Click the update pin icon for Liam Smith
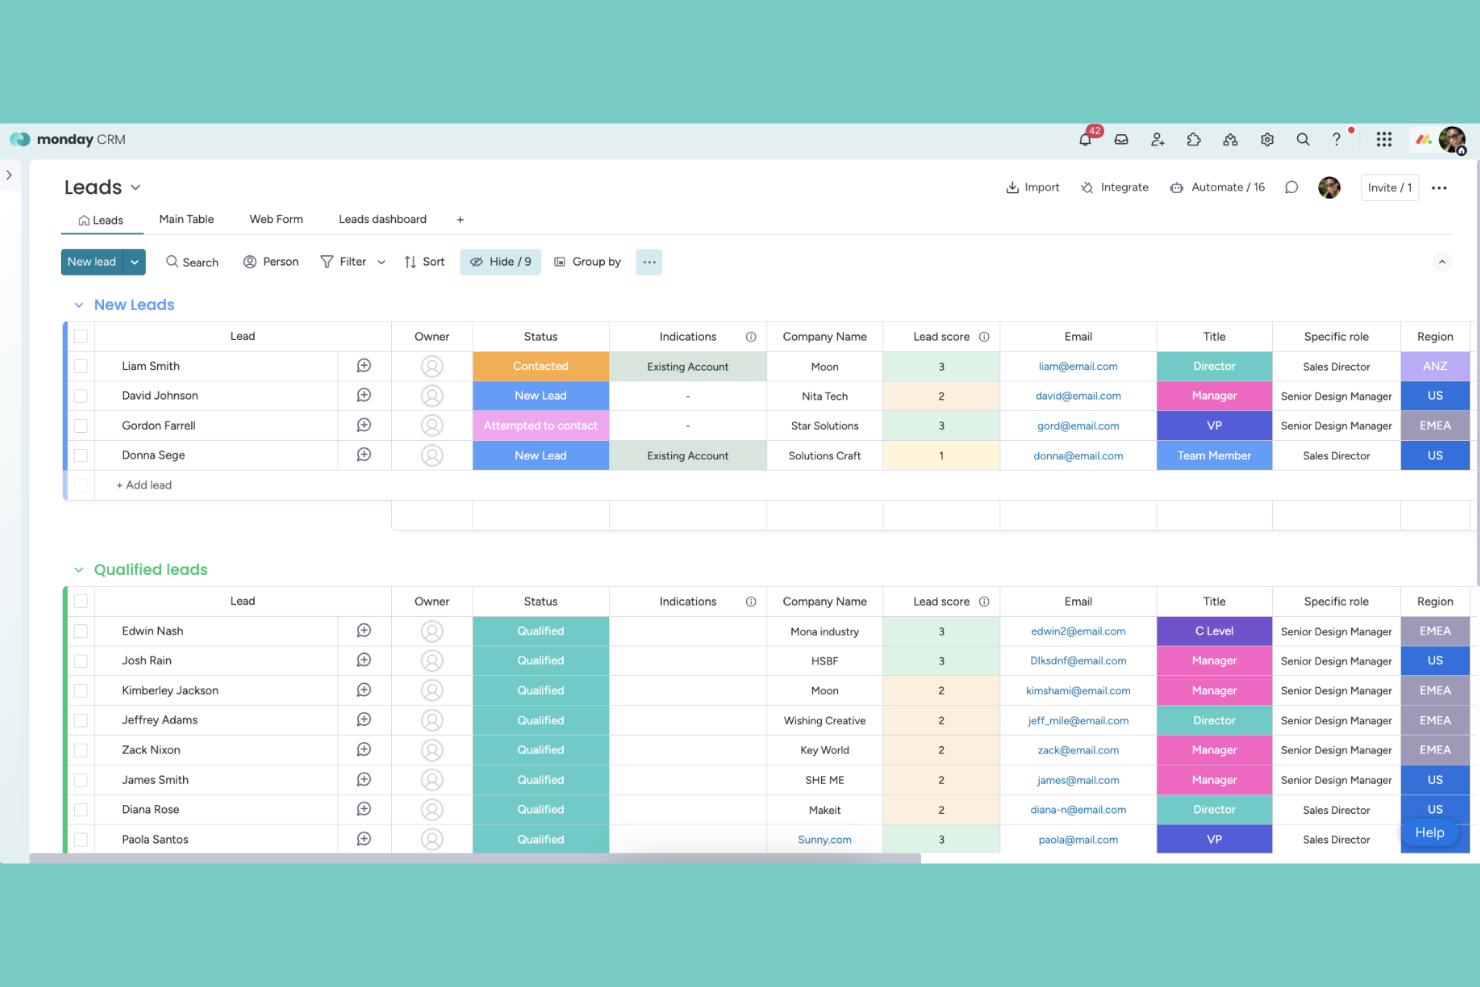The image size is (1480, 987). (363, 366)
